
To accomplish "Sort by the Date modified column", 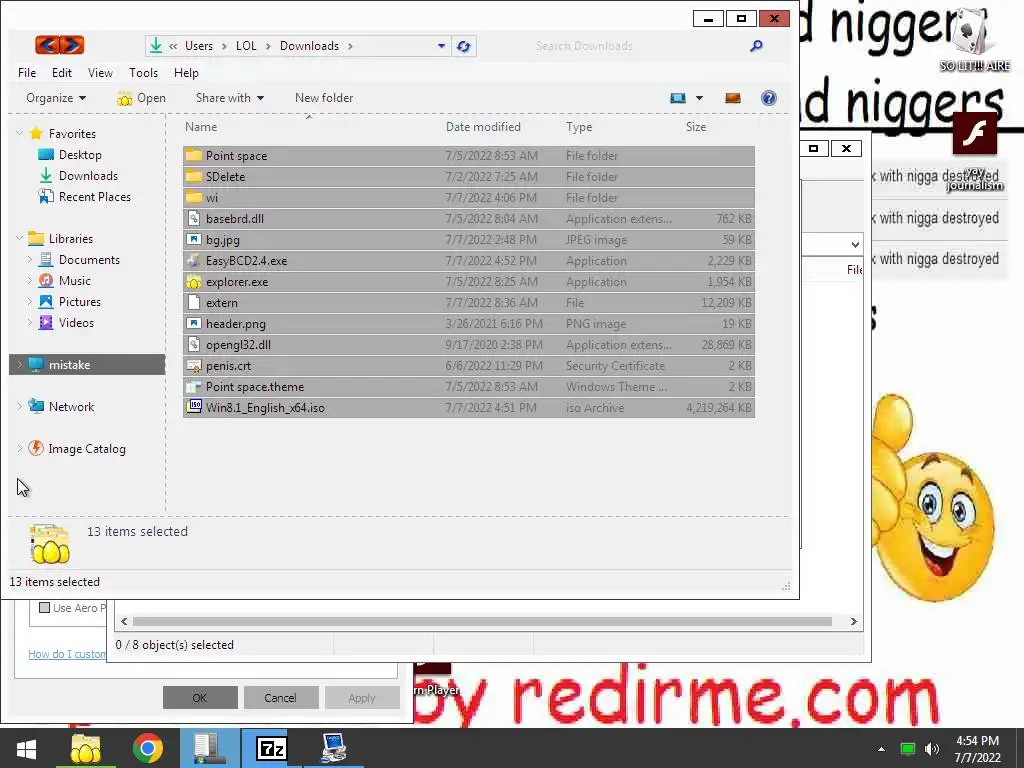I will (x=483, y=127).
